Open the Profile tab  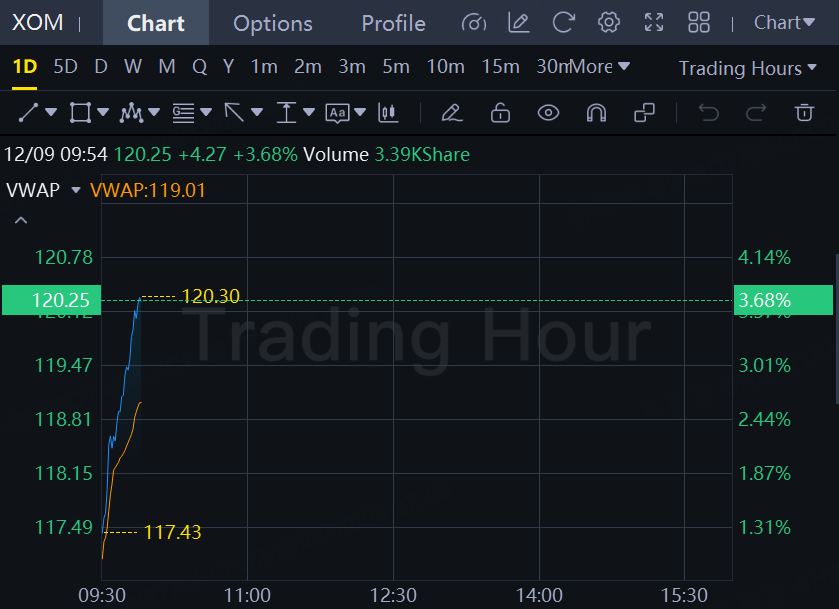click(x=393, y=23)
